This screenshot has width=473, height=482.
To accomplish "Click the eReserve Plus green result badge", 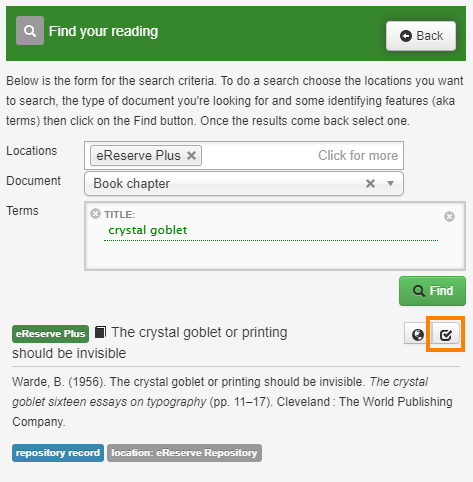I will (50, 334).
